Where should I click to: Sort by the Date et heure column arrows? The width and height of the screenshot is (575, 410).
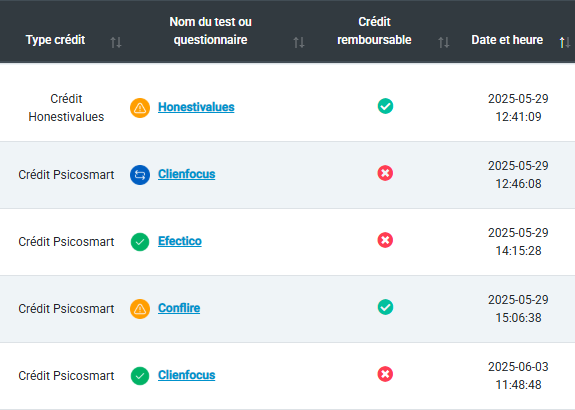pos(565,43)
